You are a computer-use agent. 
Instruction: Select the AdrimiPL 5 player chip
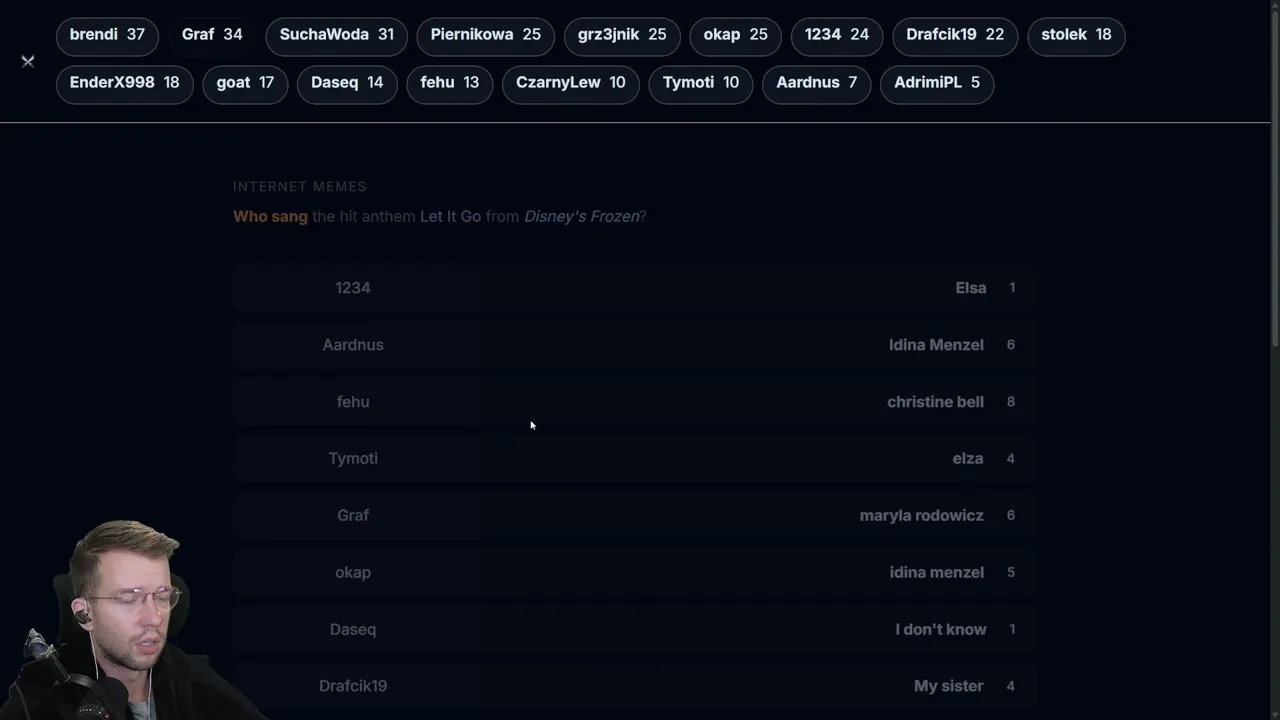point(936,83)
